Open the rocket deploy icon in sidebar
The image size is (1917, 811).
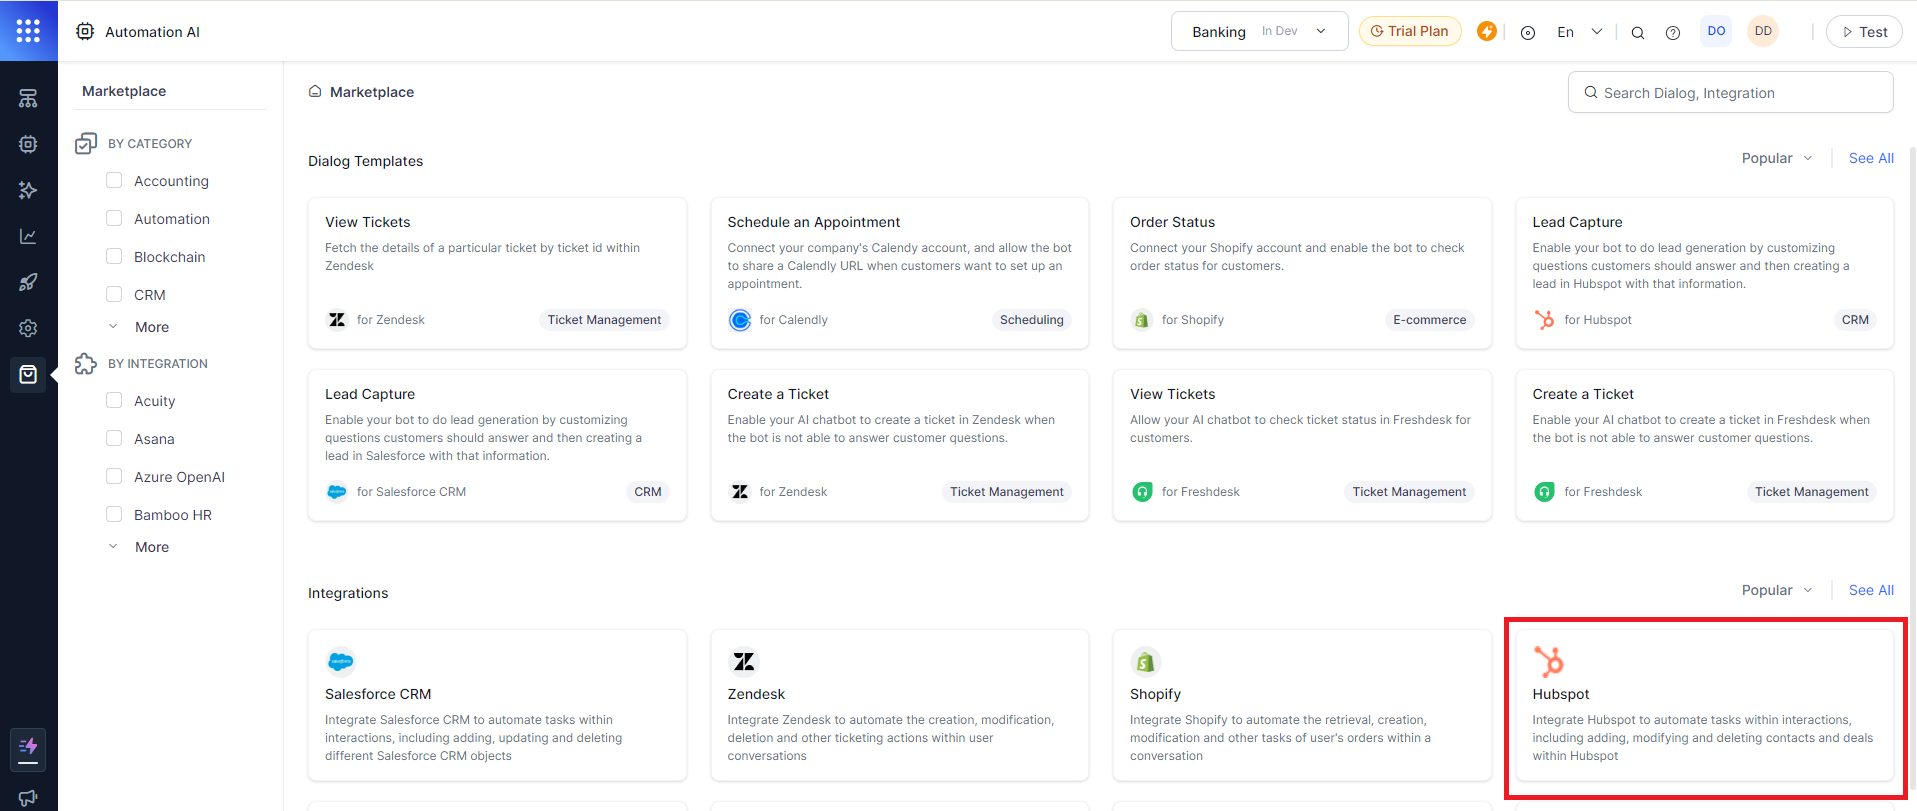28,282
